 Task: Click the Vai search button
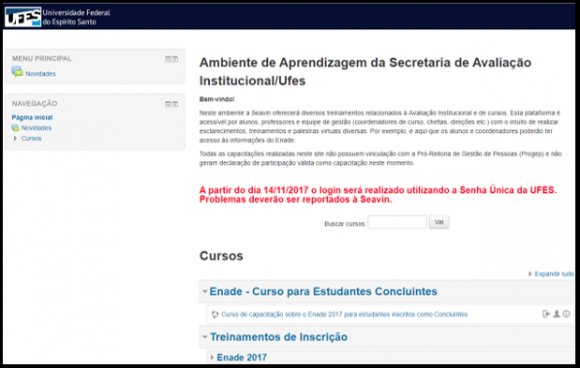[x=439, y=222]
